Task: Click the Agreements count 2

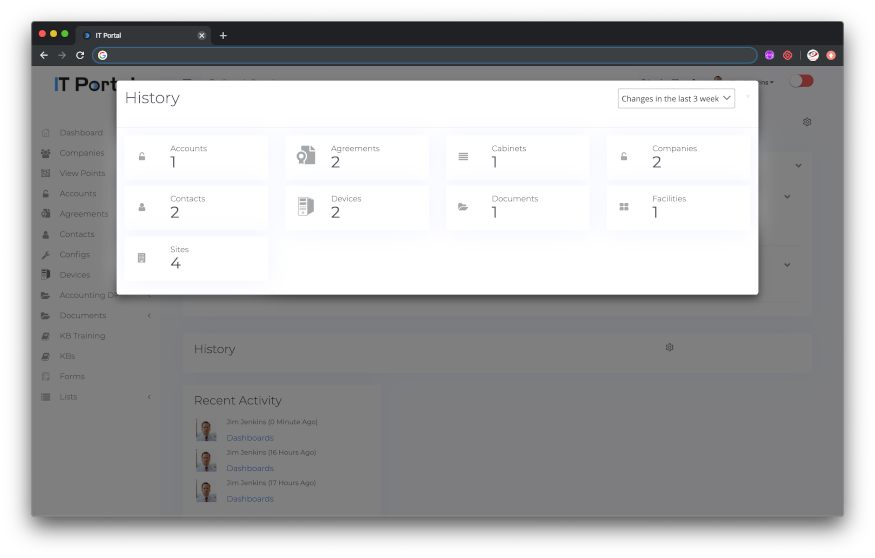Action: [x=335, y=162]
